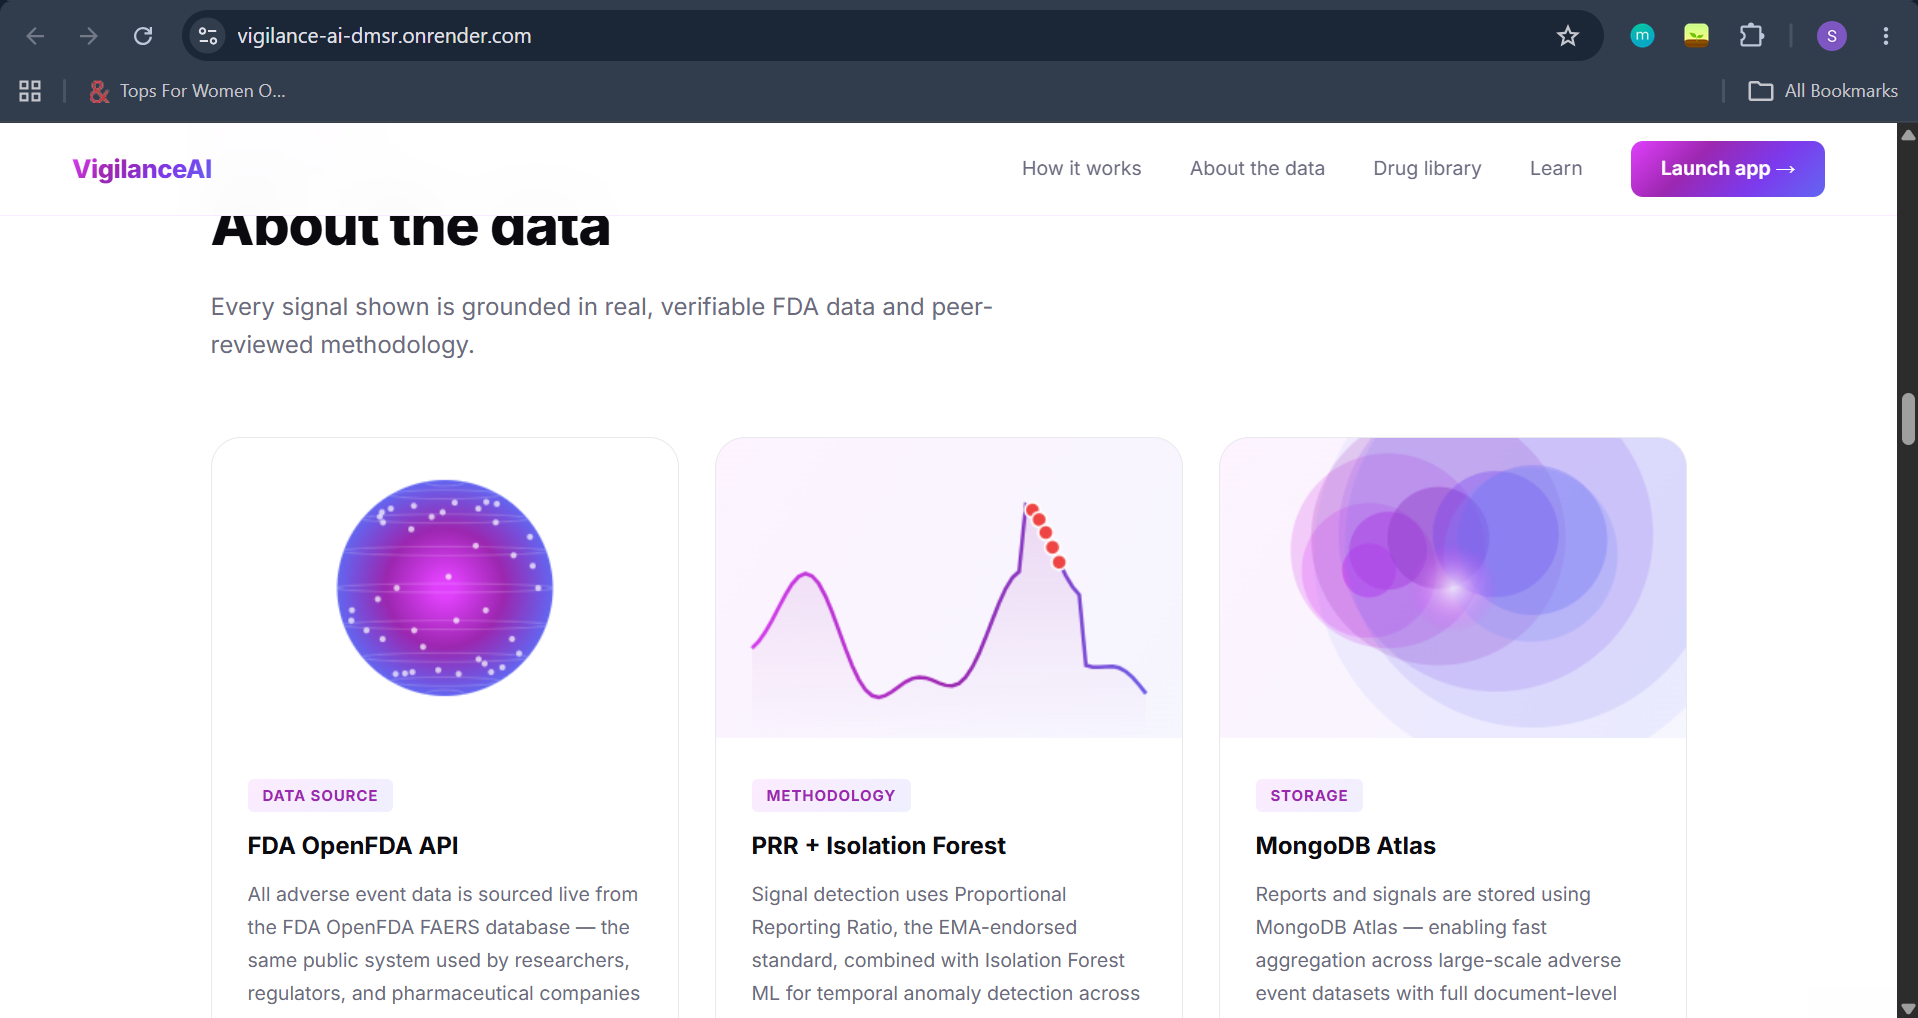1918x1018 pixels.
Task: Open Chrome's three-dot menu
Action: [x=1885, y=36]
